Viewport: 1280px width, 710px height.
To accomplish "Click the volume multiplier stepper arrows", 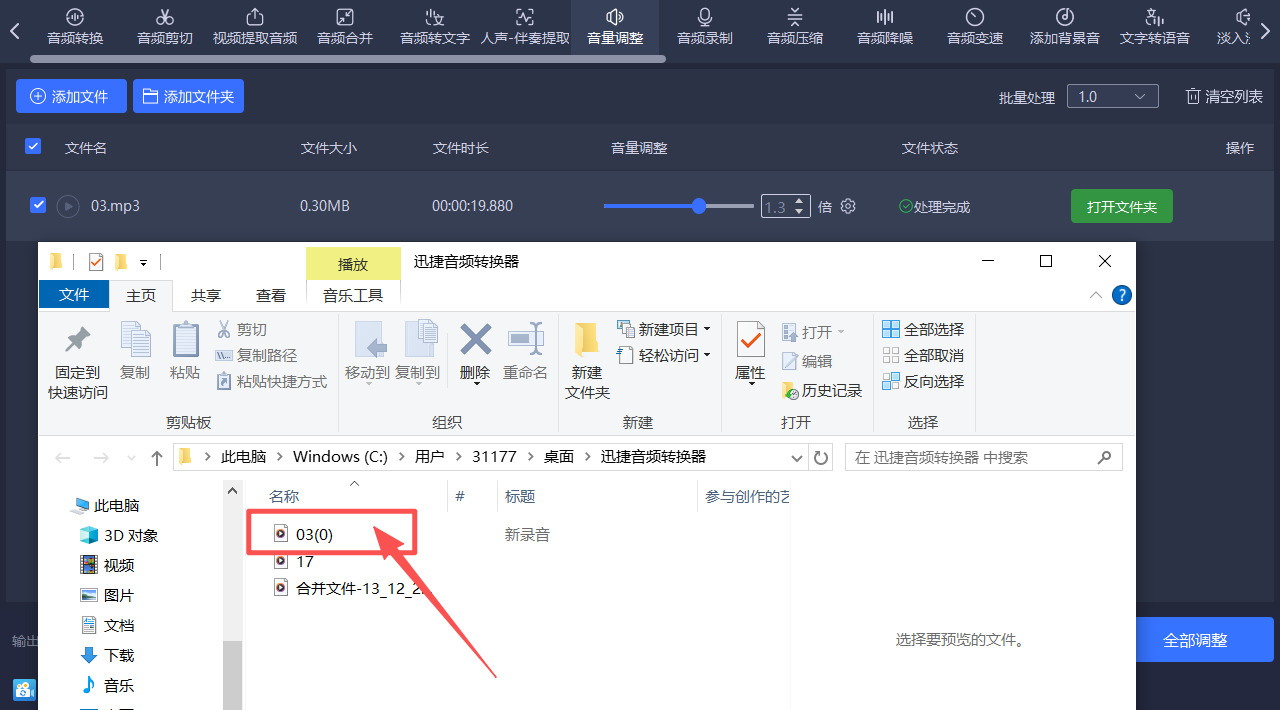I will coord(800,206).
